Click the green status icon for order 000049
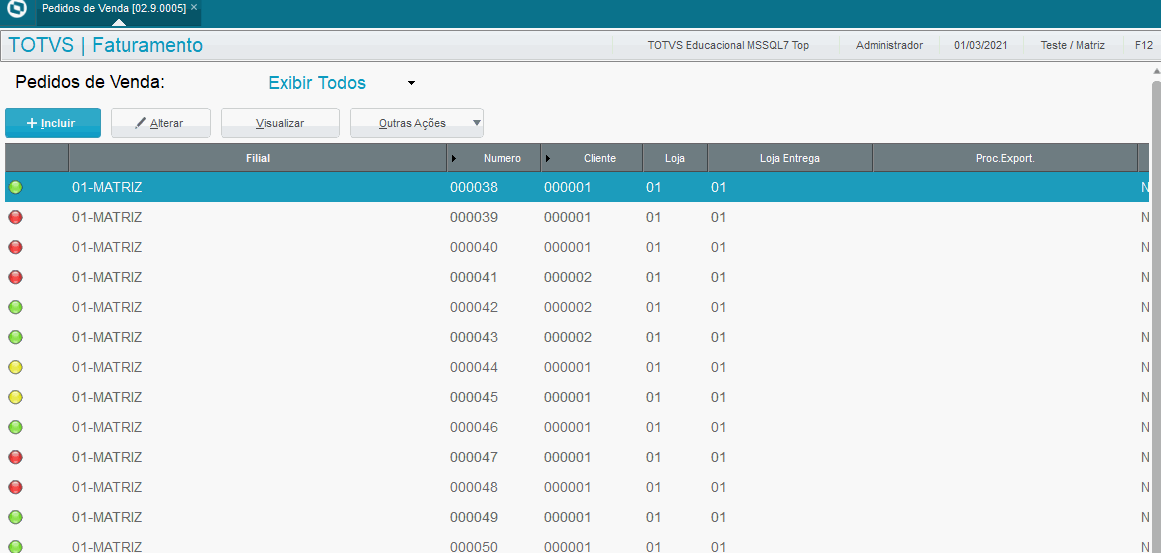Screen dimensions: 1161x553 (x=15, y=517)
